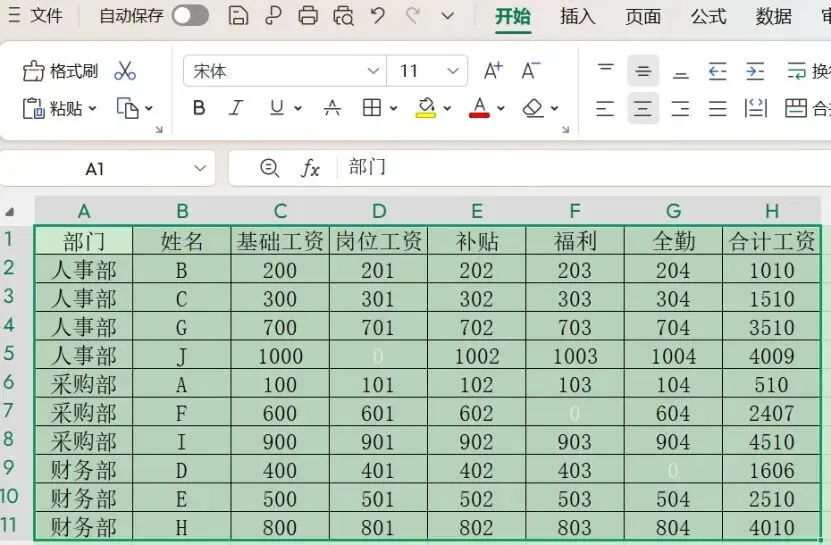Viewport: 831px width, 545px height.
Task: Switch to the 开始 tab
Action: [512, 16]
